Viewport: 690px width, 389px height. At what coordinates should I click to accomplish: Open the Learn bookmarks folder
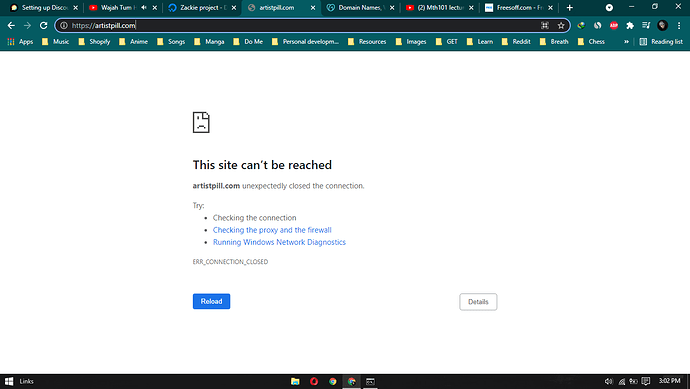coord(480,42)
